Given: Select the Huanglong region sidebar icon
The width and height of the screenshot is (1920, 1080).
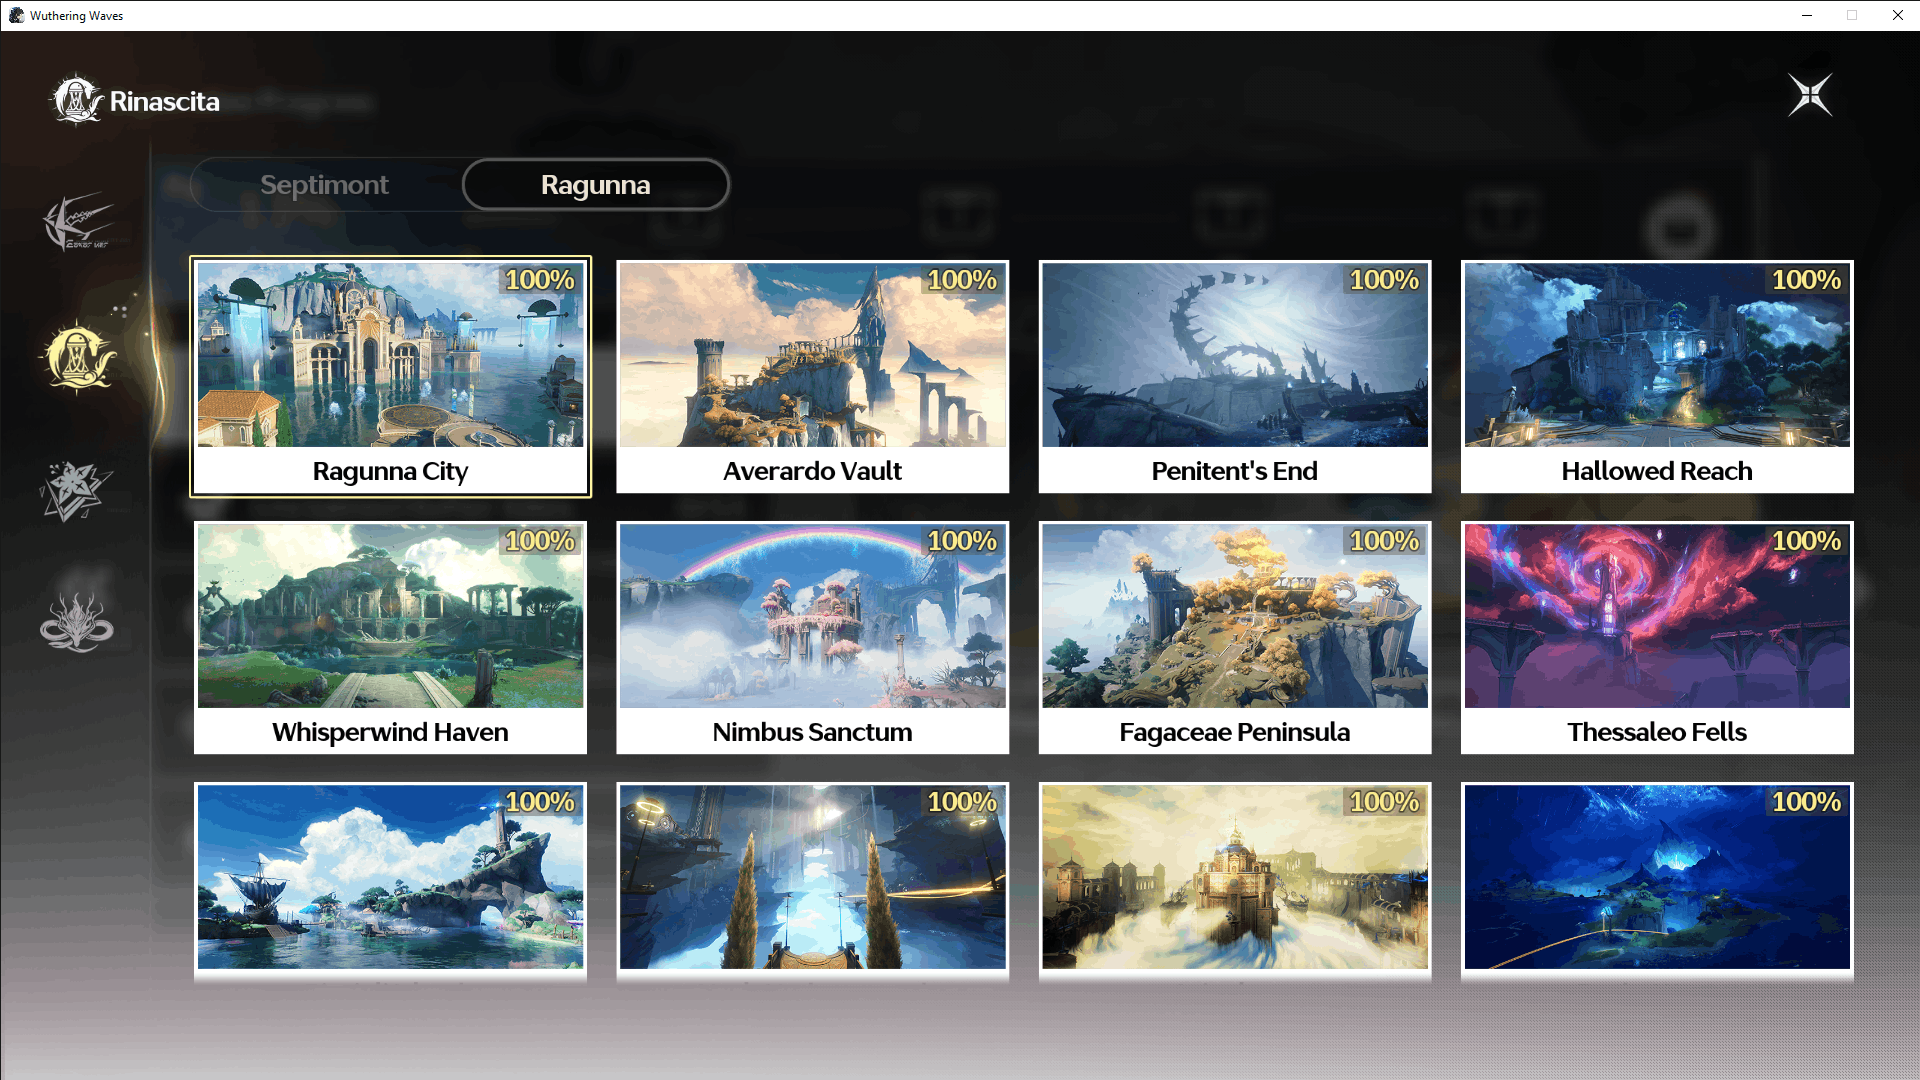Looking at the screenshot, I should click(77, 222).
